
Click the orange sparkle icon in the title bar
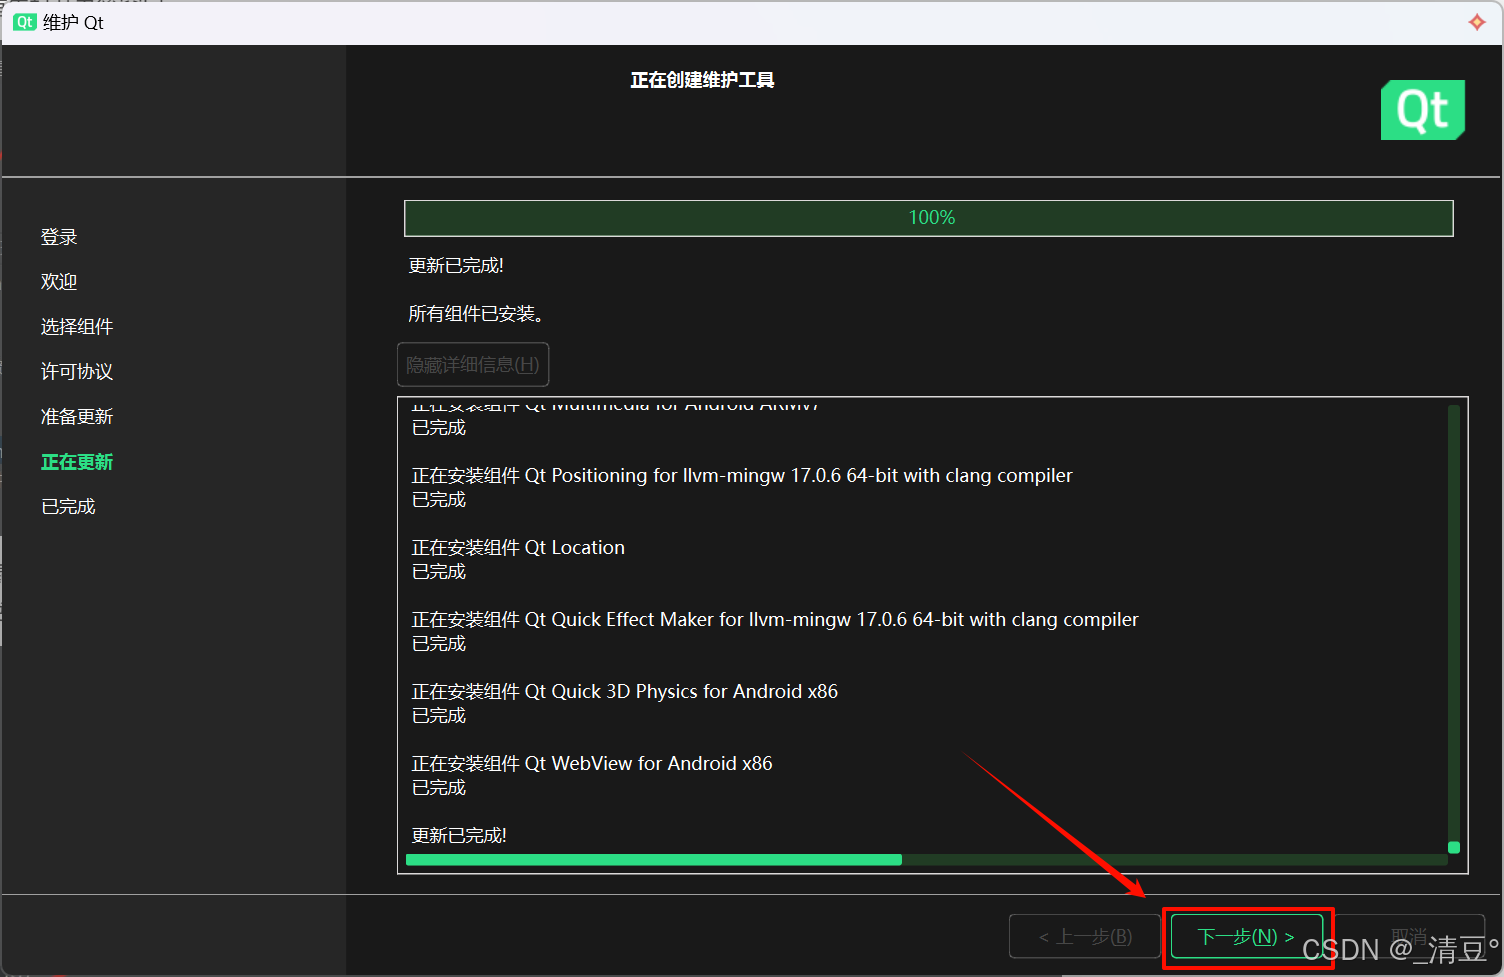coord(1477,22)
